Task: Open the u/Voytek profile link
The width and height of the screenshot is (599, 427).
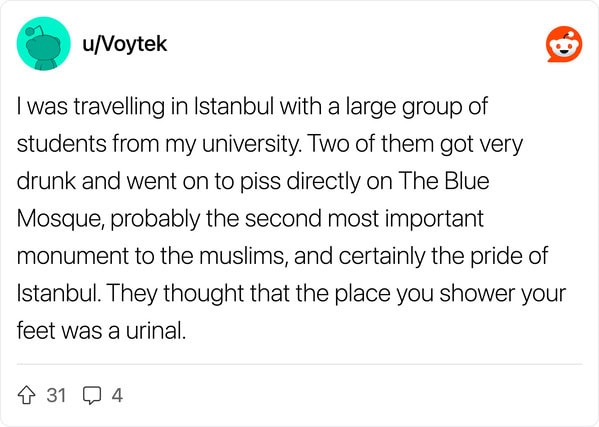Action: click(x=125, y=44)
